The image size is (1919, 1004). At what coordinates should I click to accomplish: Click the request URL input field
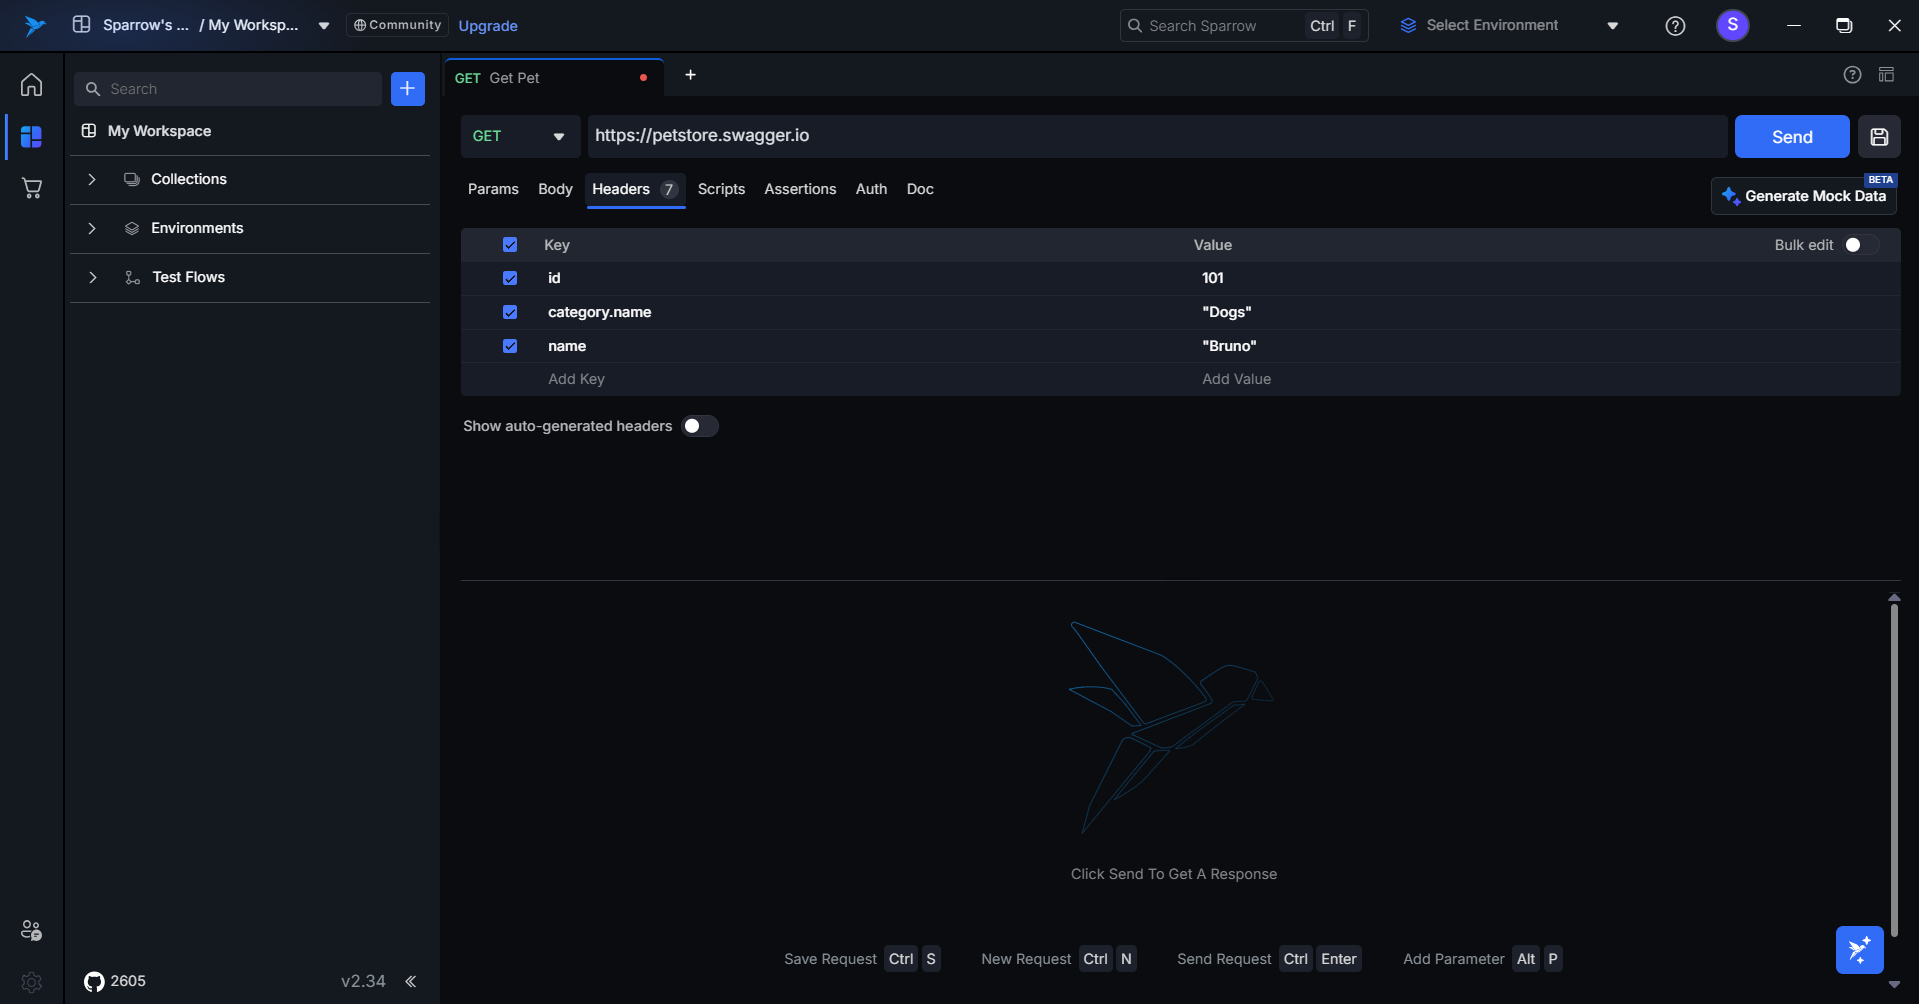coord(1155,136)
